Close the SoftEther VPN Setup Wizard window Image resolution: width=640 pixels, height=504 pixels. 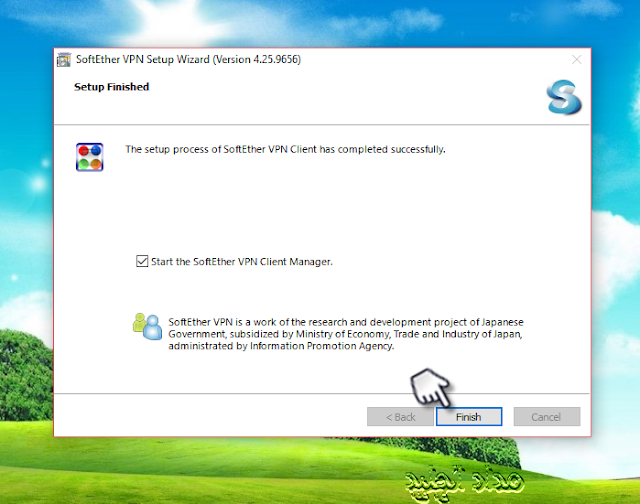(x=576, y=60)
